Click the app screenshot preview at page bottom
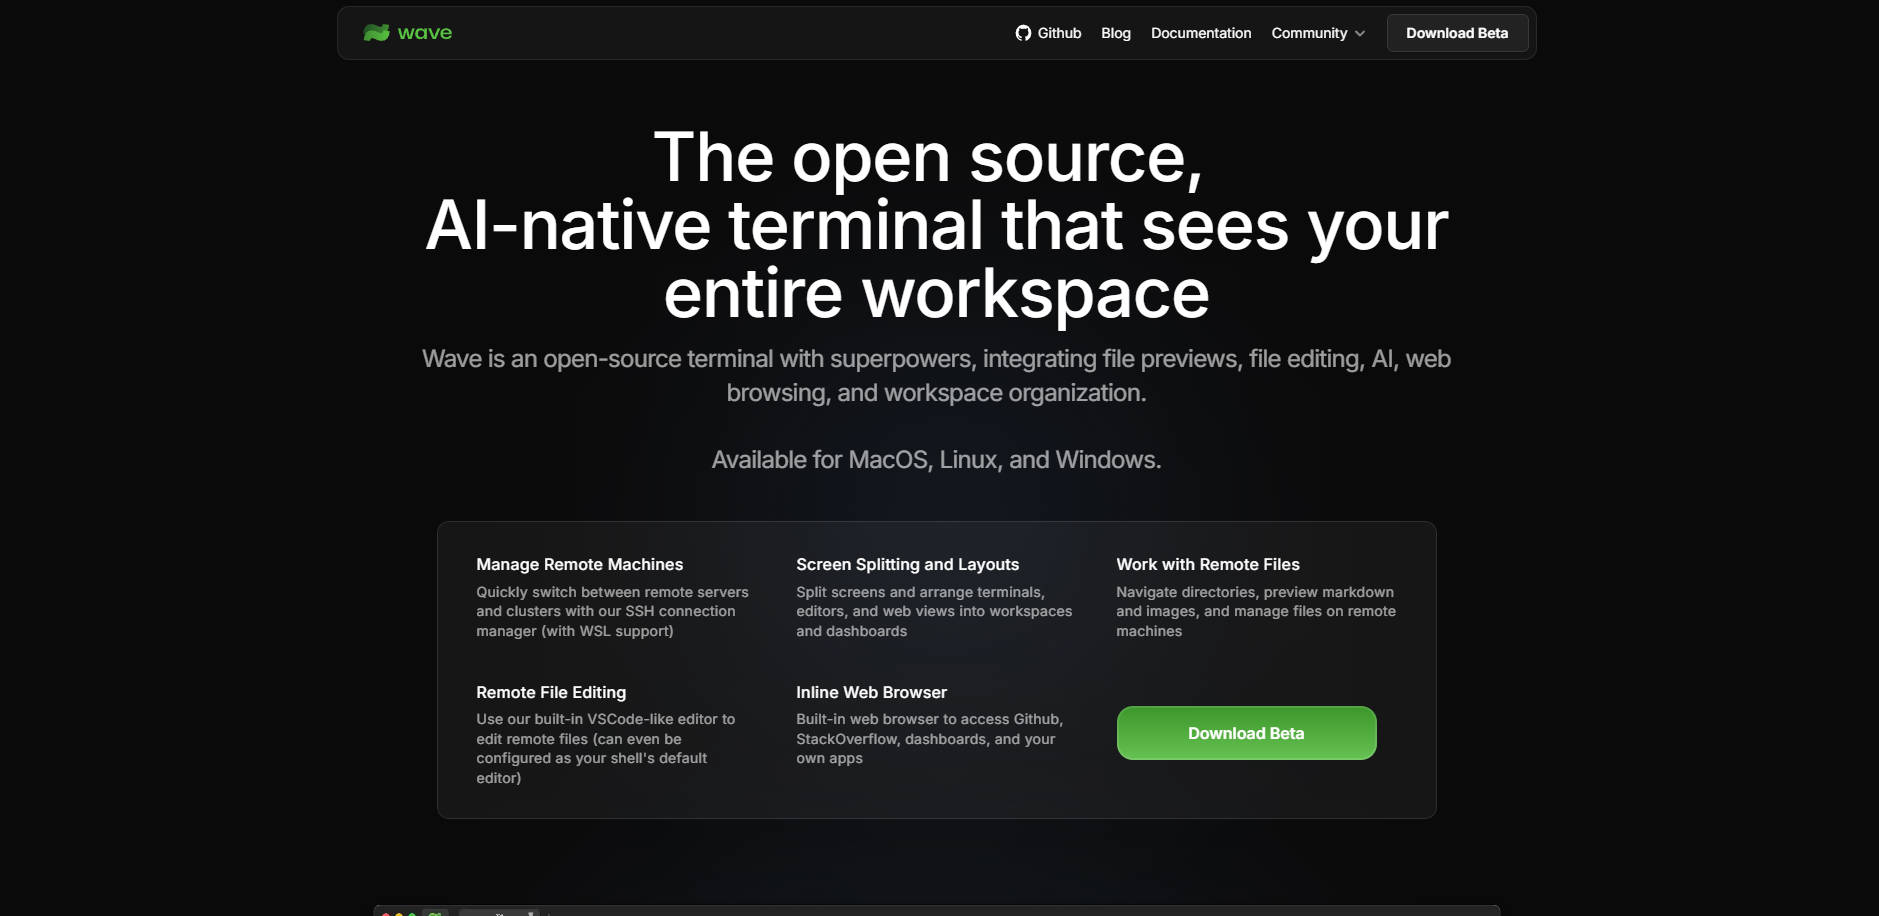Screen dimensions: 1879x916 [936, 910]
